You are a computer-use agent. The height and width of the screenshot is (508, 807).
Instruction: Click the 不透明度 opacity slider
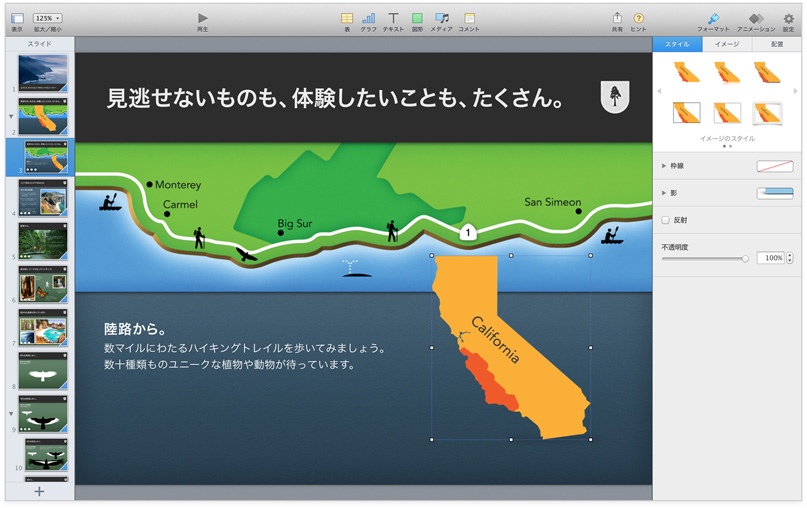[704, 258]
